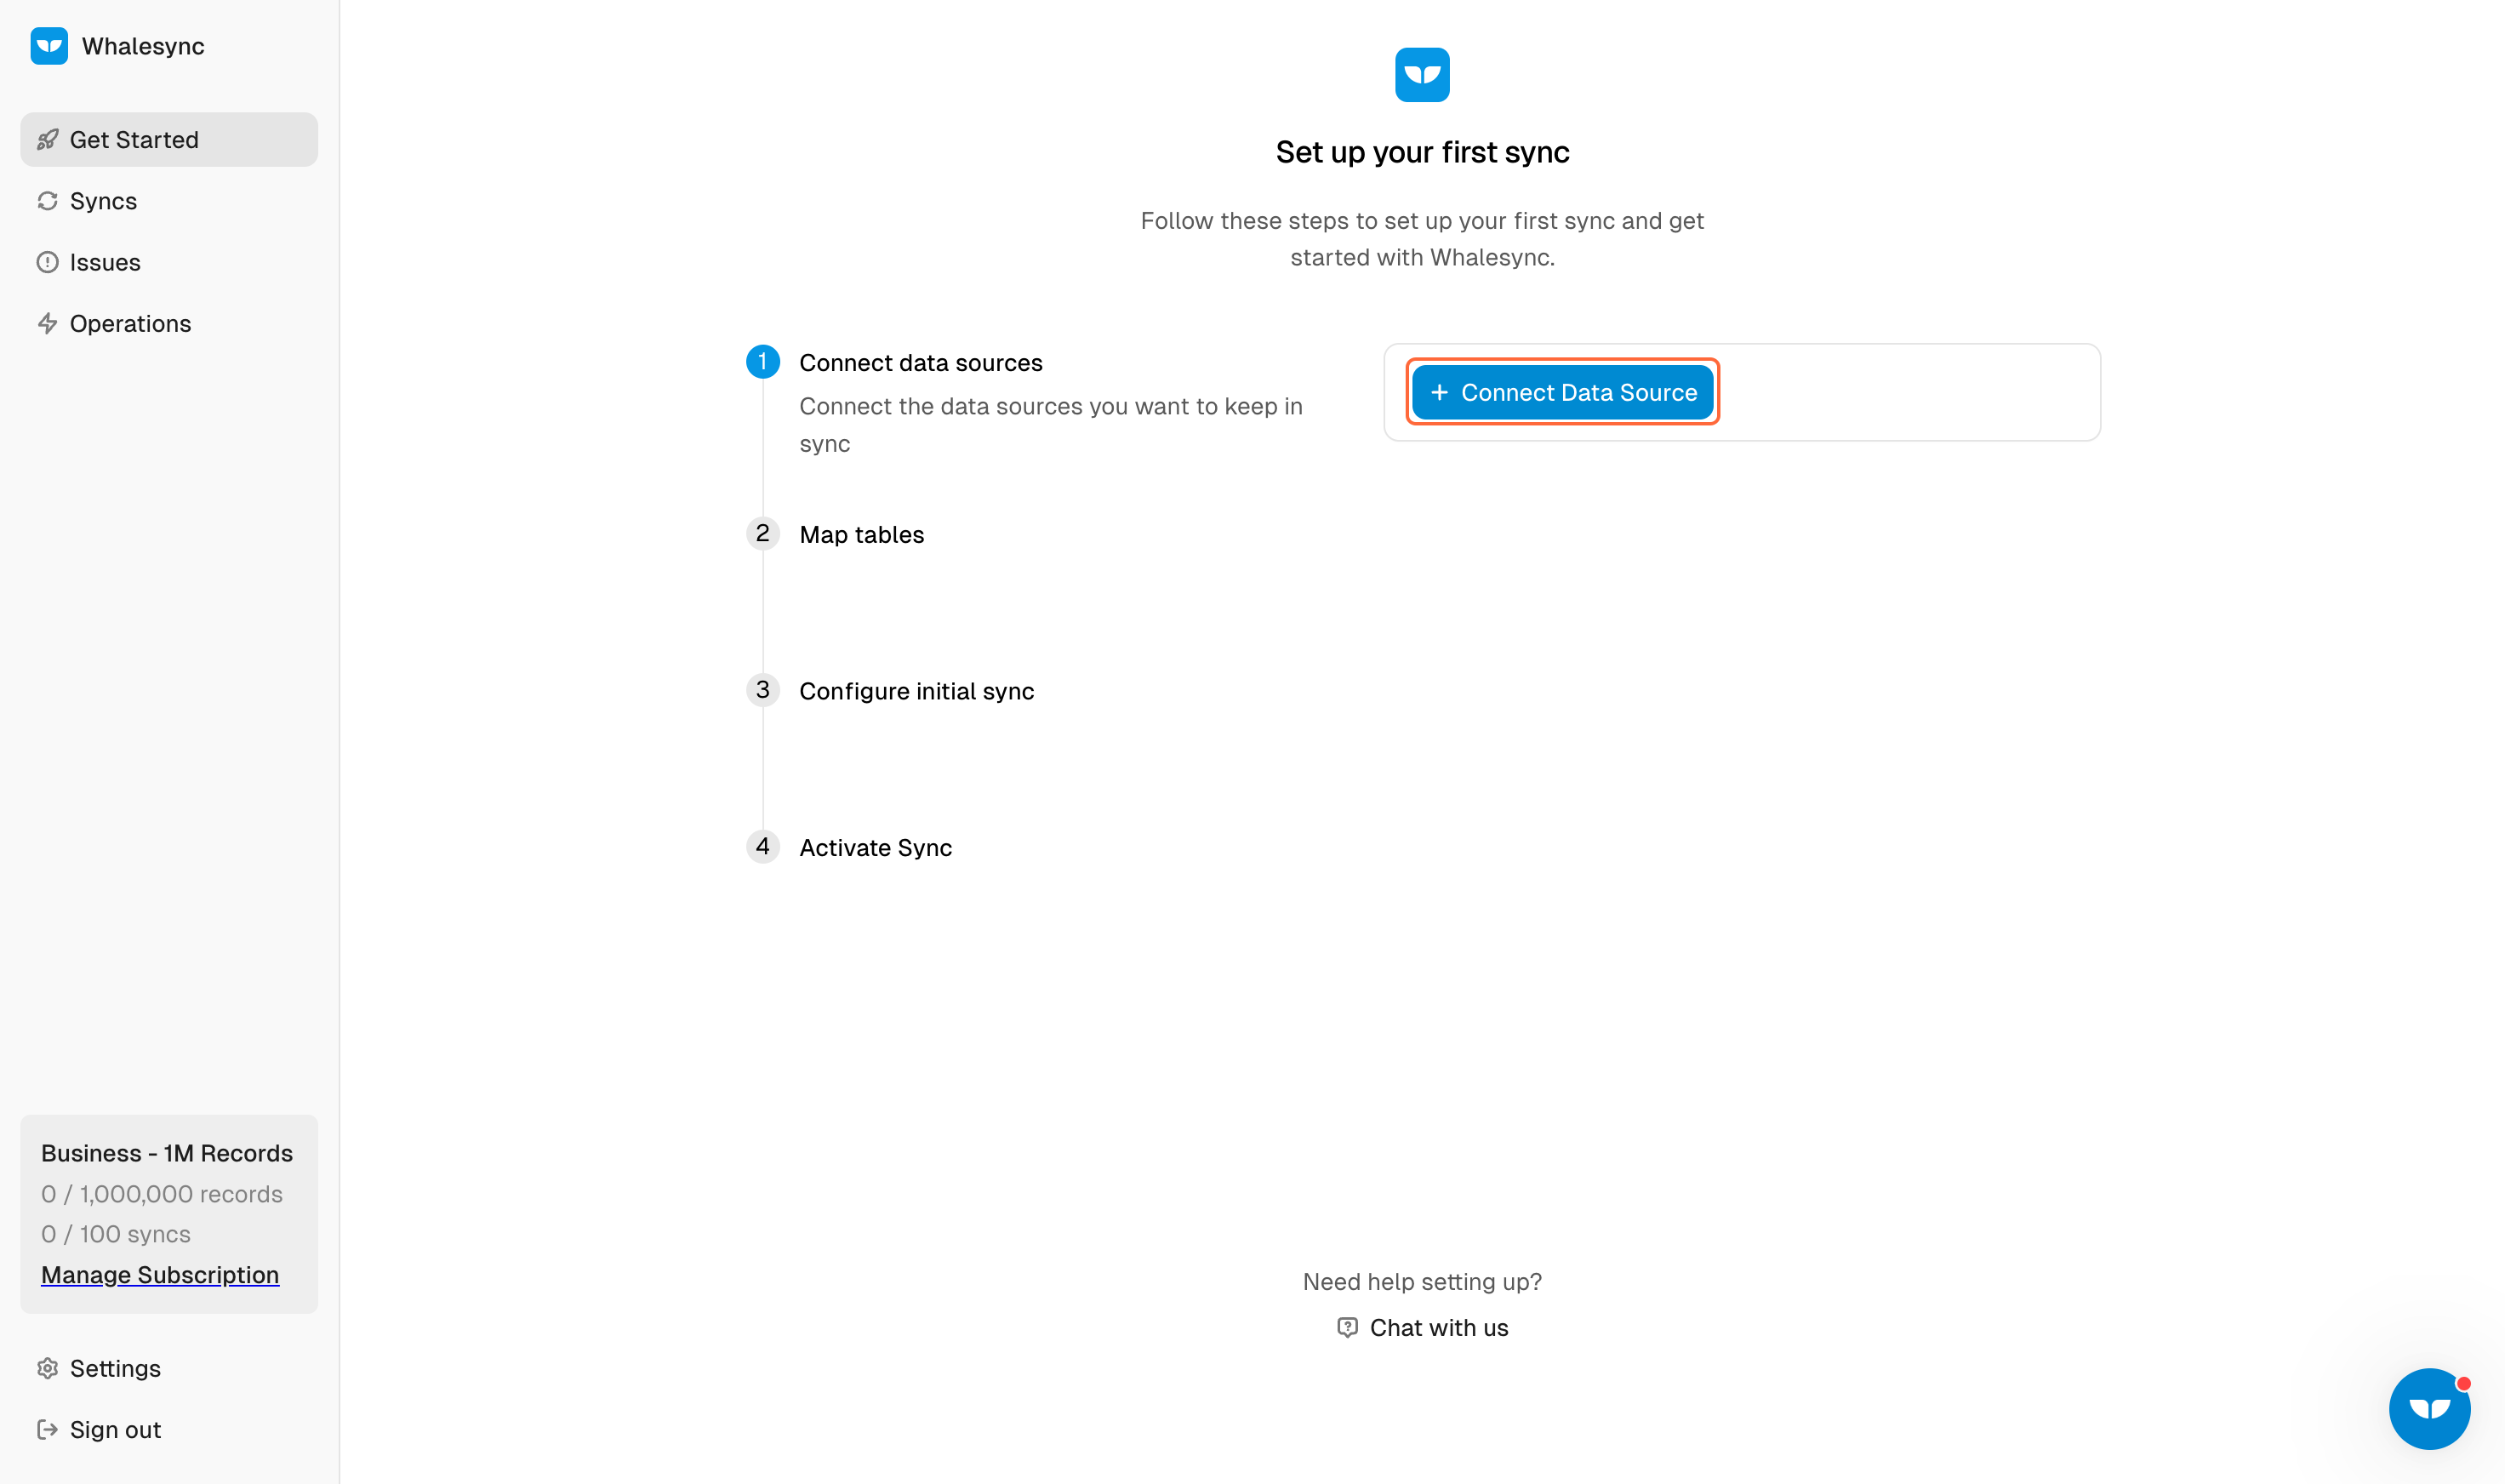This screenshot has height=1484, width=2505.
Task: Select the Connect data sources step title
Action: pos(920,362)
